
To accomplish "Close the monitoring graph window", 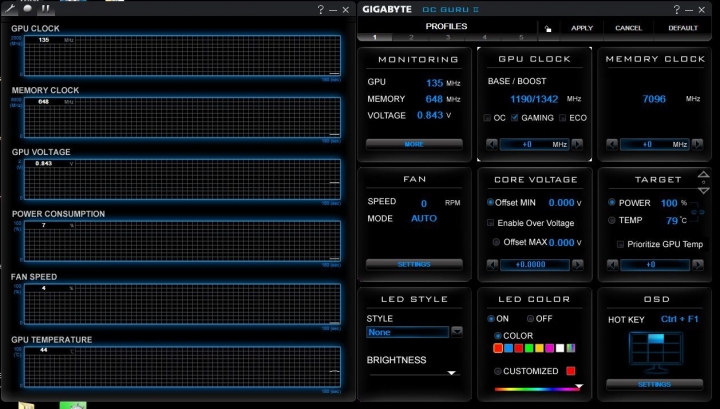I will (x=346, y=10).
